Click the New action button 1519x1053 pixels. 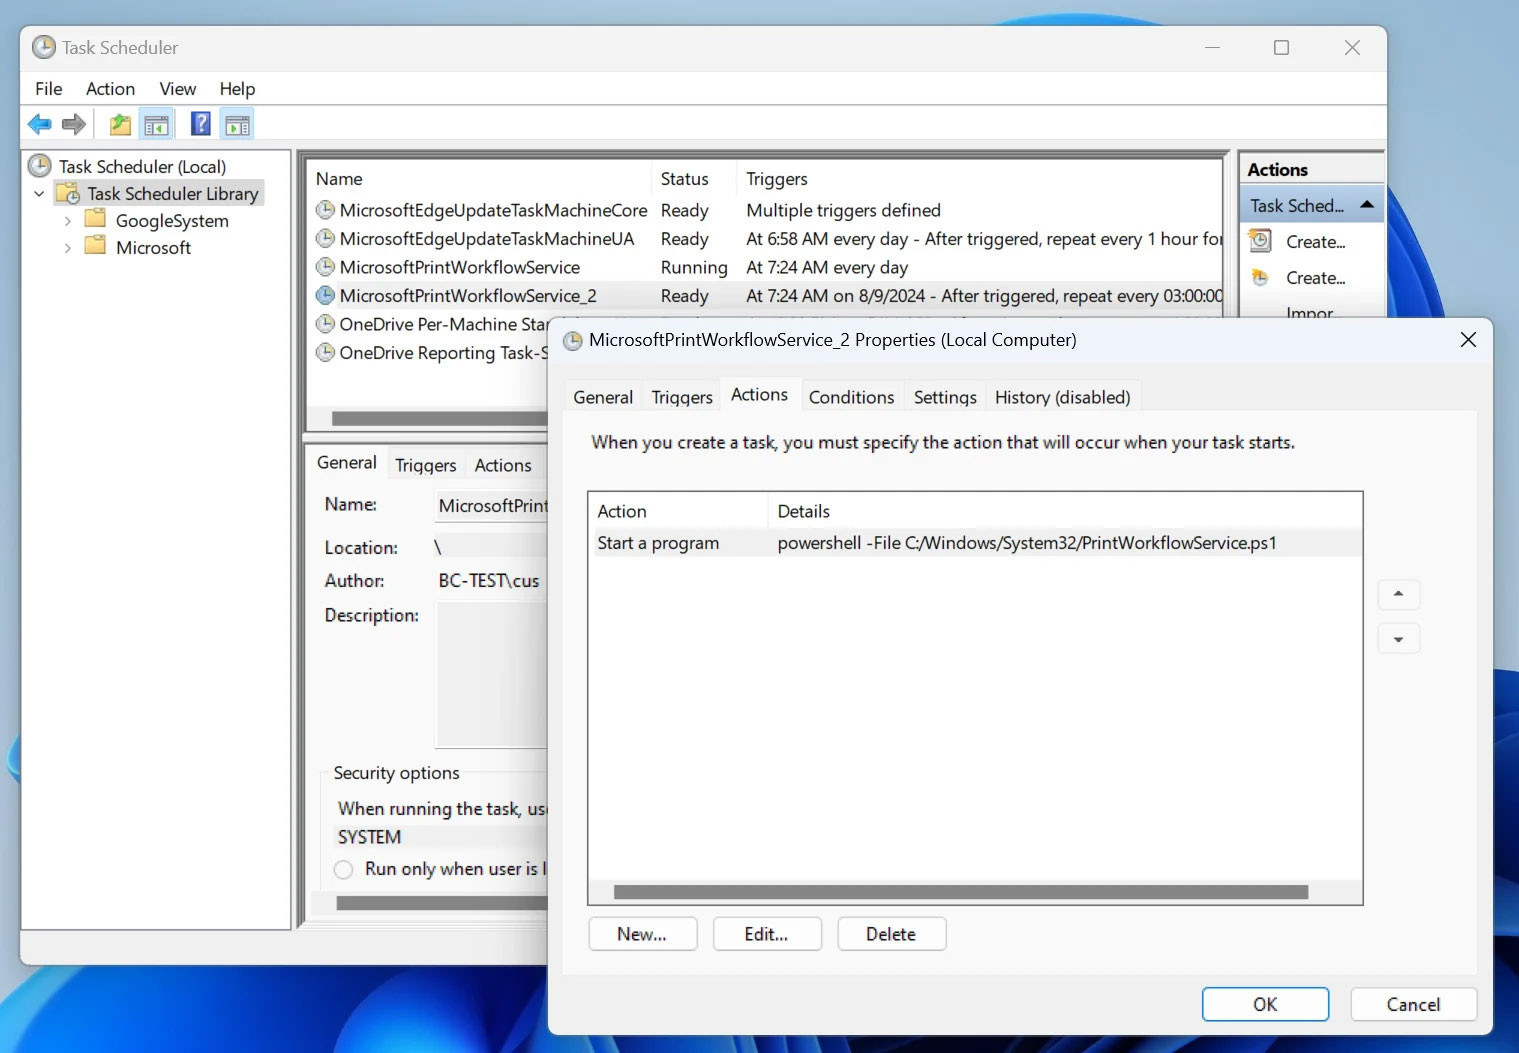pyautogui.click(x=642, y=933)
